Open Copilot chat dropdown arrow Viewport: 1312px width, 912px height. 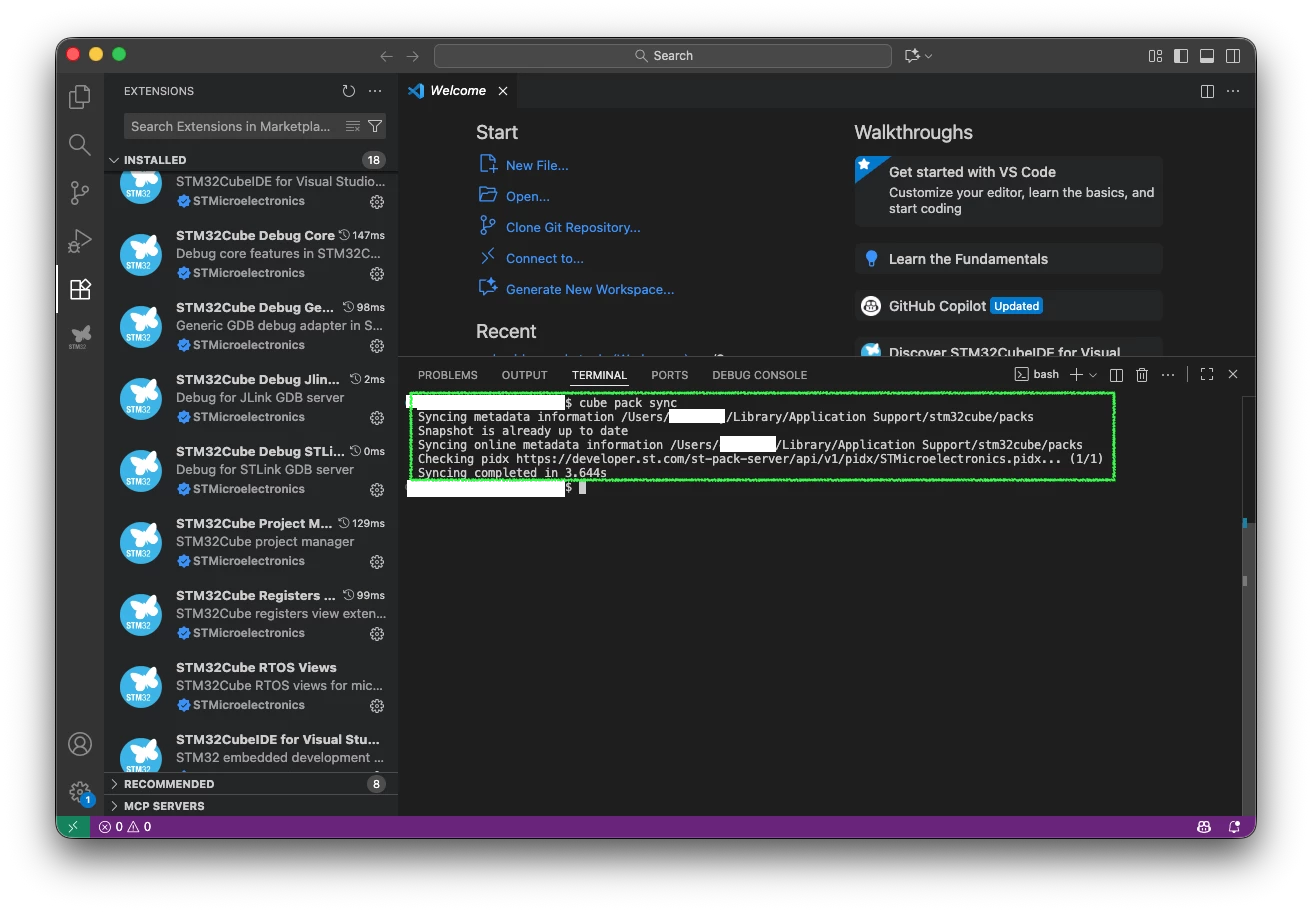pos(928,56)
